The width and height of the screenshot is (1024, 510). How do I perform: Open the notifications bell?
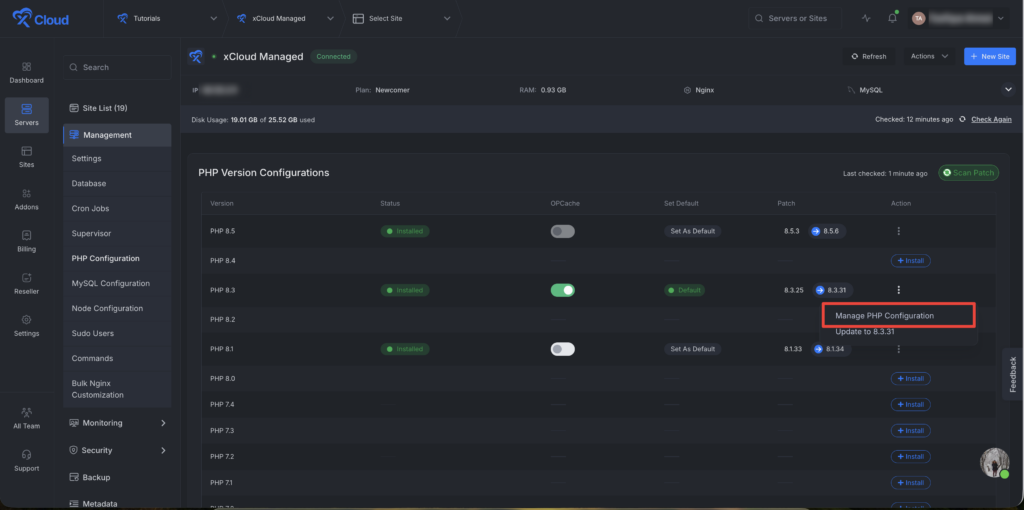pos(892,18)
